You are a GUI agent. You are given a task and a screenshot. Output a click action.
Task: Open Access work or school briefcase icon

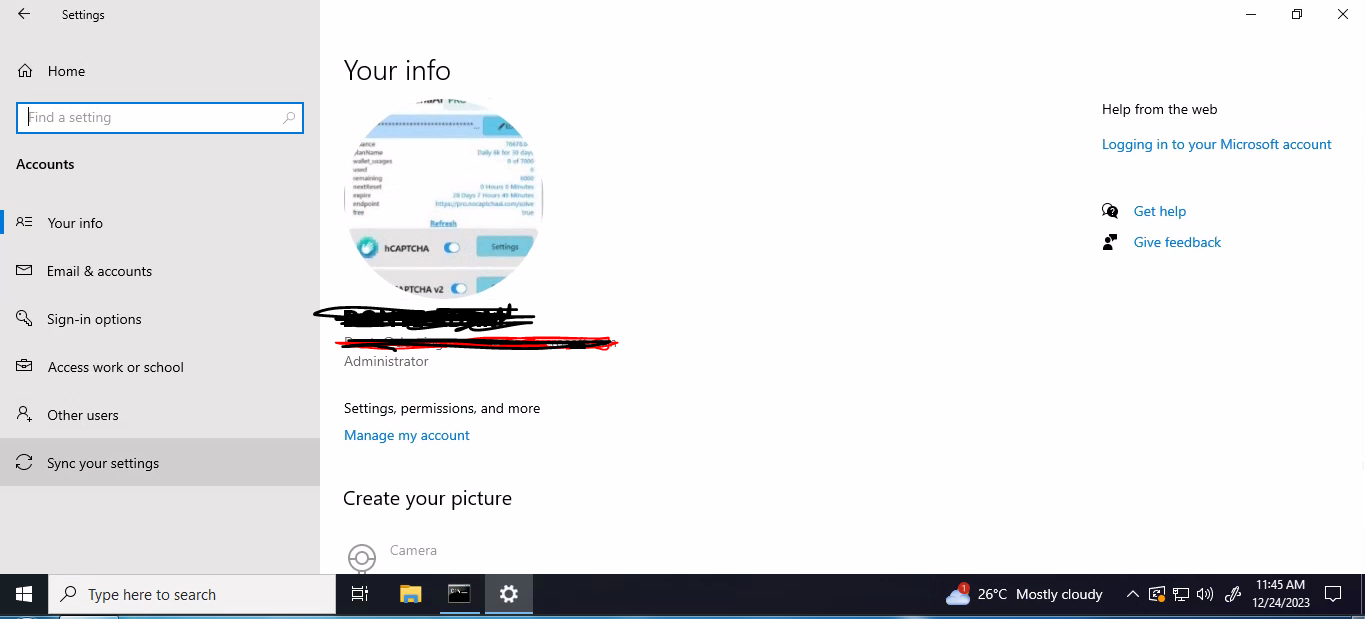click(x=23, y=366)
